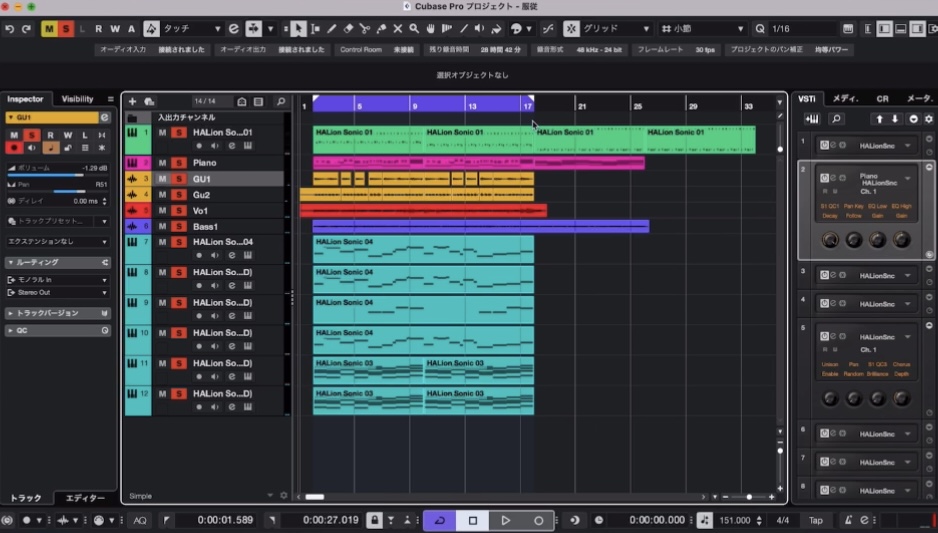Open the track list settings gear
Image resolution: width=938 pixels, height=533 pixels.
tap(284, 496)
